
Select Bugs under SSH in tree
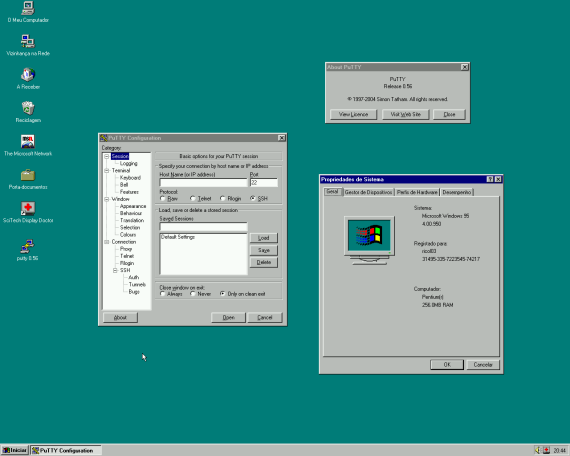click(x=134, y=292)
